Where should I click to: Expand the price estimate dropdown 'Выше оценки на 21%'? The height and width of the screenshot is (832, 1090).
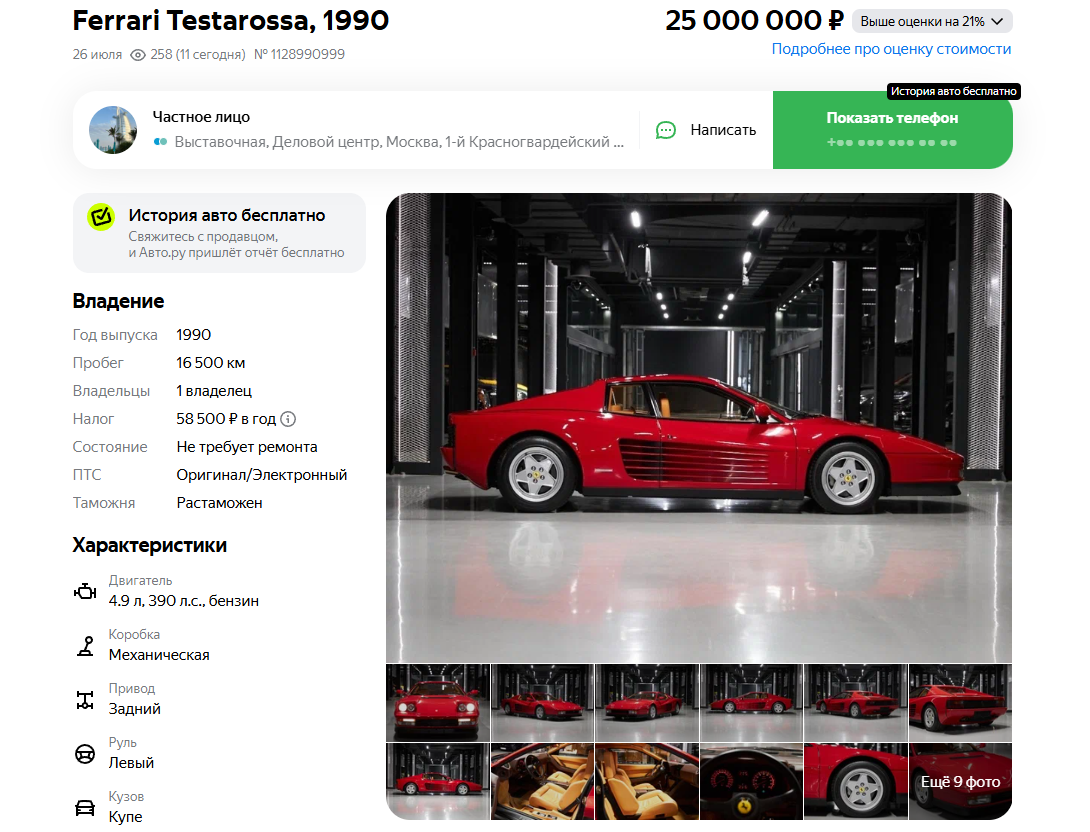[x=932, y=22]
